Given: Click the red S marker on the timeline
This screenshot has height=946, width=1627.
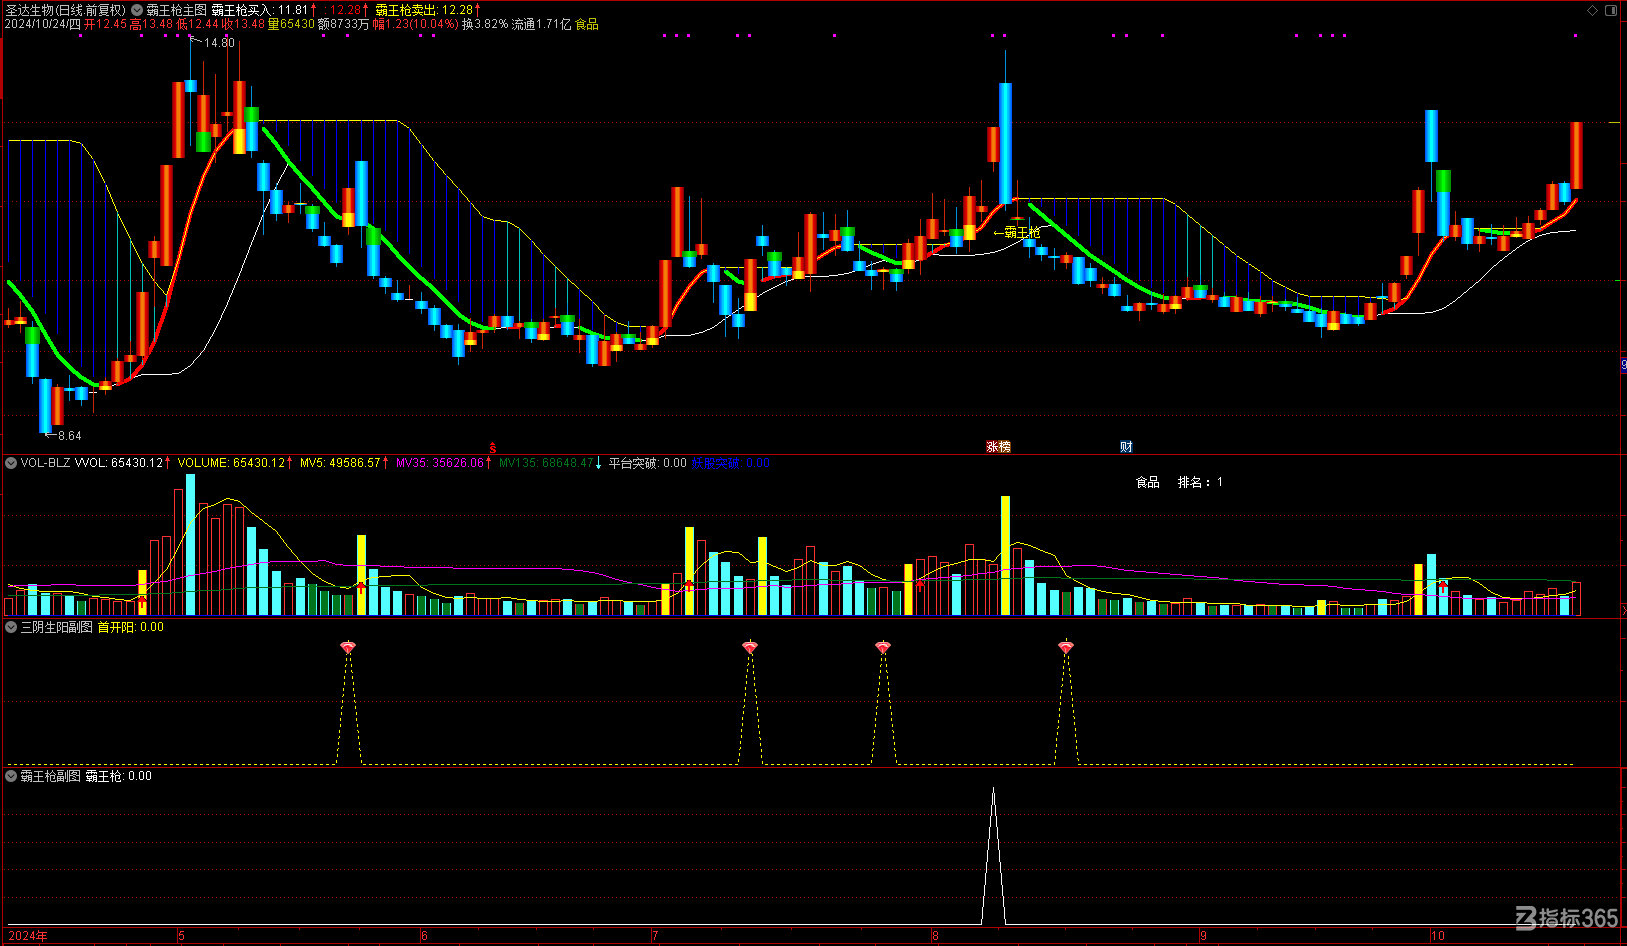Looking at the screenshot, I should (x=492, y=447).
